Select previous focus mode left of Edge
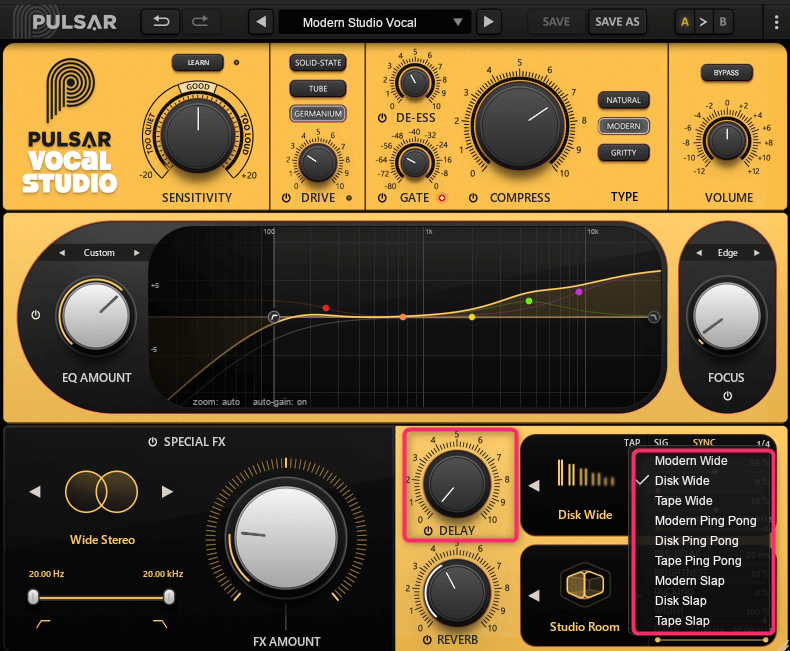The width and height of the screenshot is (790, 651). pos(699,253)
